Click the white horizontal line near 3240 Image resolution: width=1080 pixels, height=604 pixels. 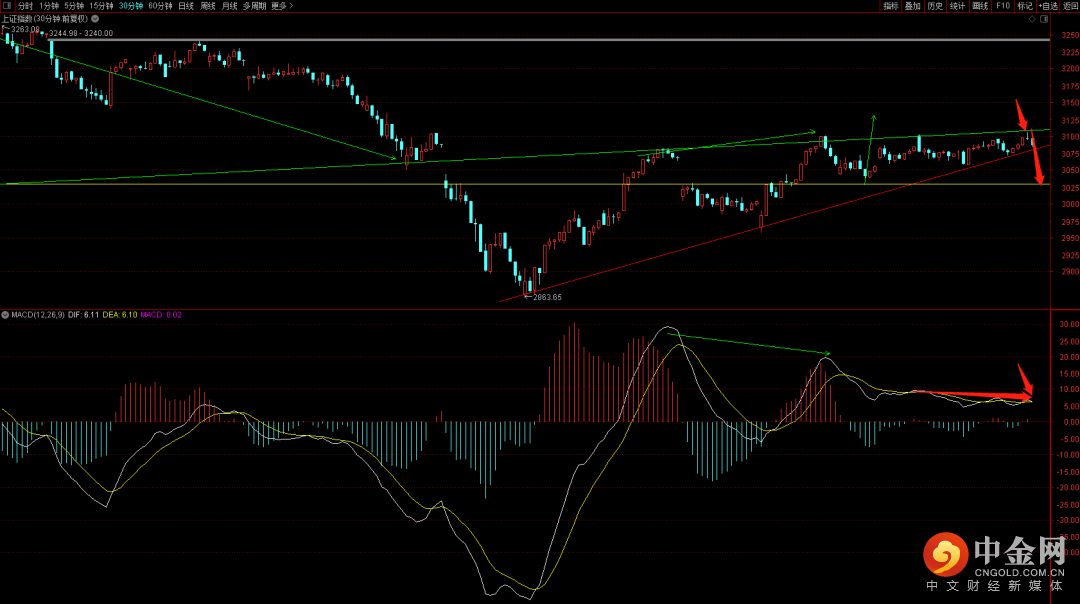(x=500, y=40)
